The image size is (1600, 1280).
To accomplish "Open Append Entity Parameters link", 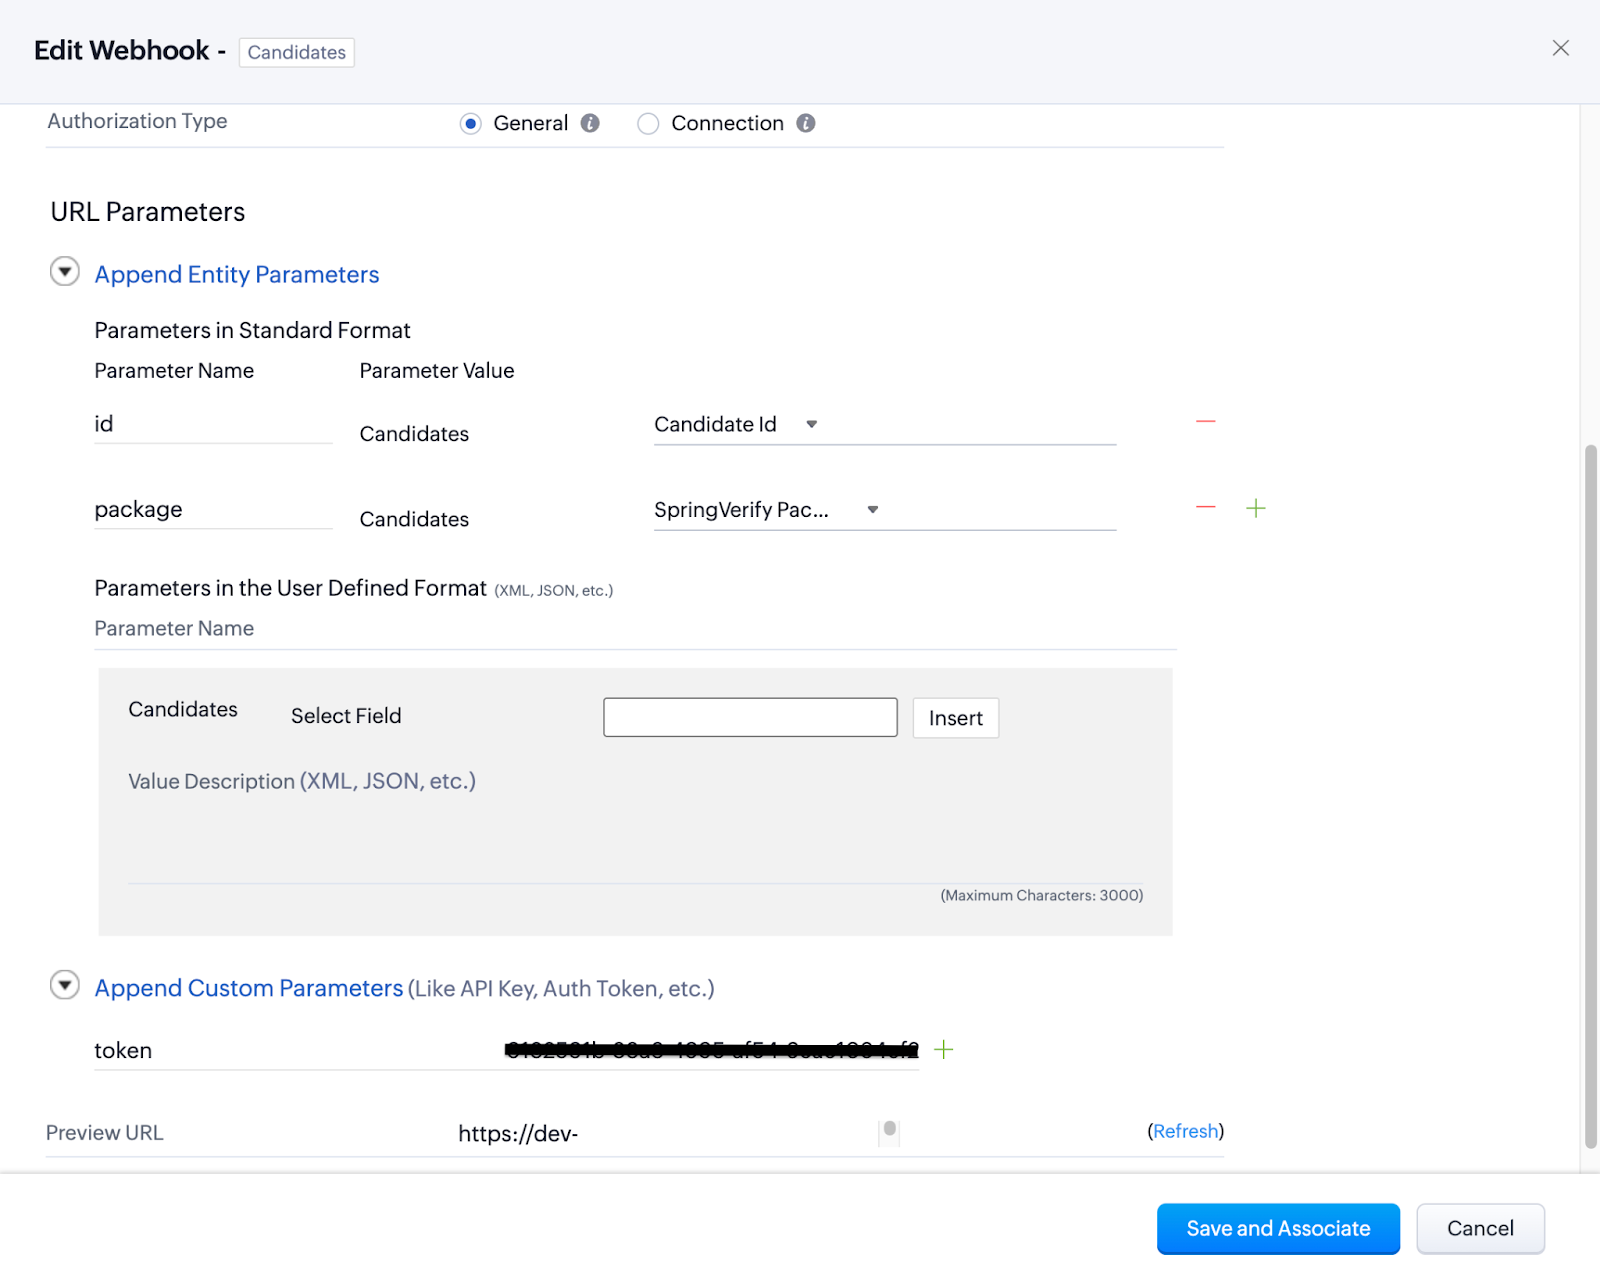I will (x=237, y=274).
